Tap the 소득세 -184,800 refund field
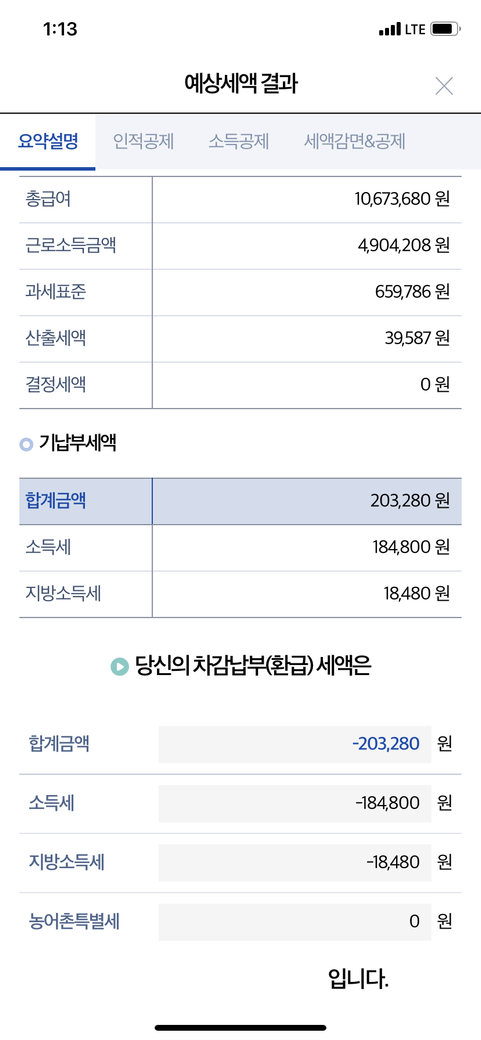The width and height of the screenshot is (481, 1040). pos(295,803)
